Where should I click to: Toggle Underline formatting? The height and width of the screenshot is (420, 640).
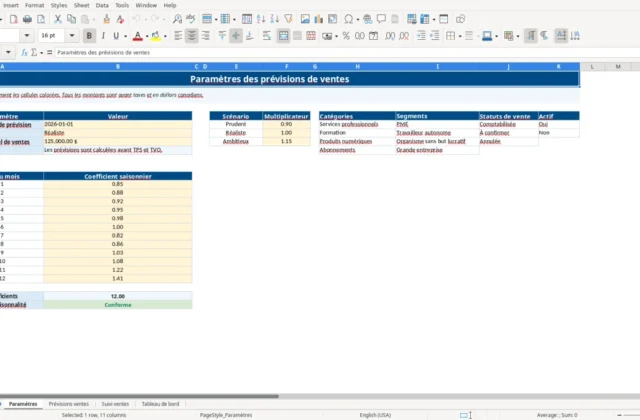point(116,36)
